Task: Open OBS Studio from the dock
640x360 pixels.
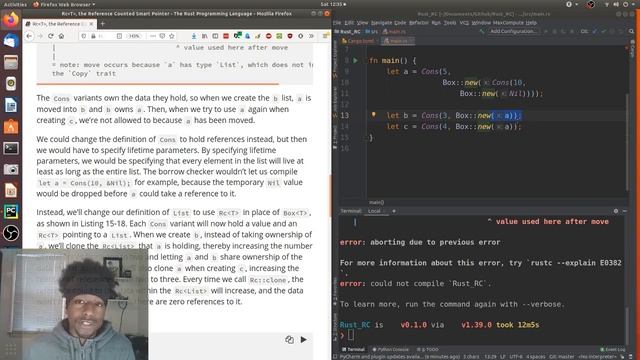Action: pyautogui.click(x=11, y=233)
